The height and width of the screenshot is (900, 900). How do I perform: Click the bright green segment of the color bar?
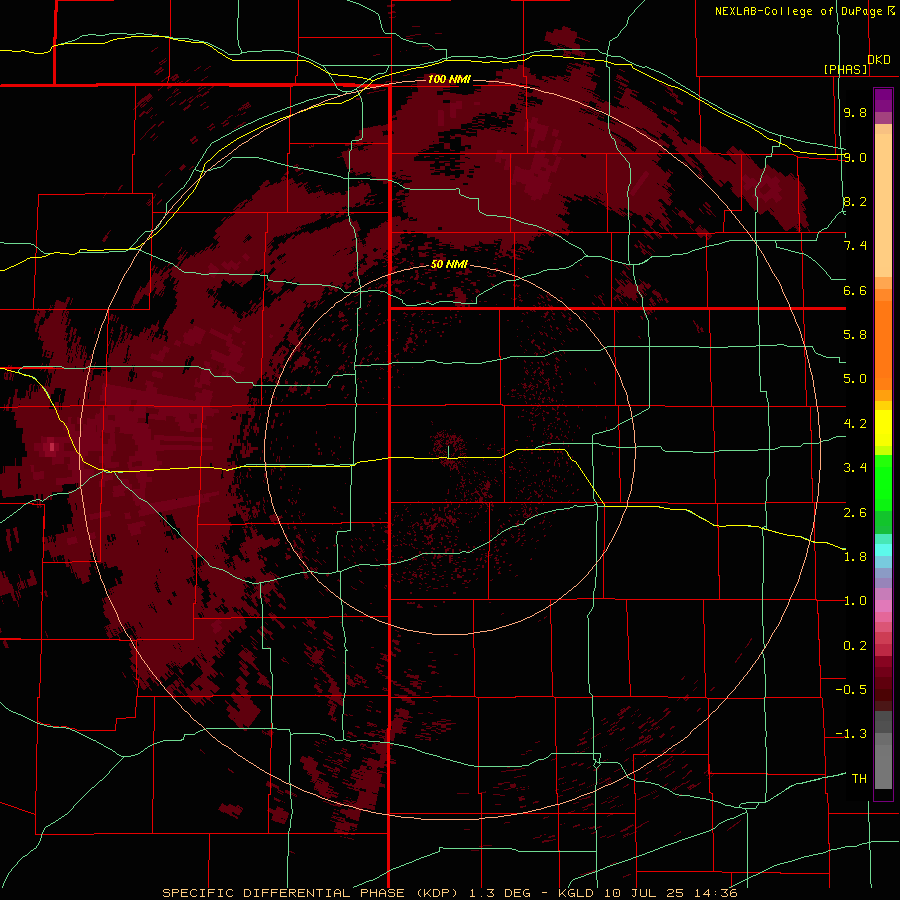pos(883,483)
